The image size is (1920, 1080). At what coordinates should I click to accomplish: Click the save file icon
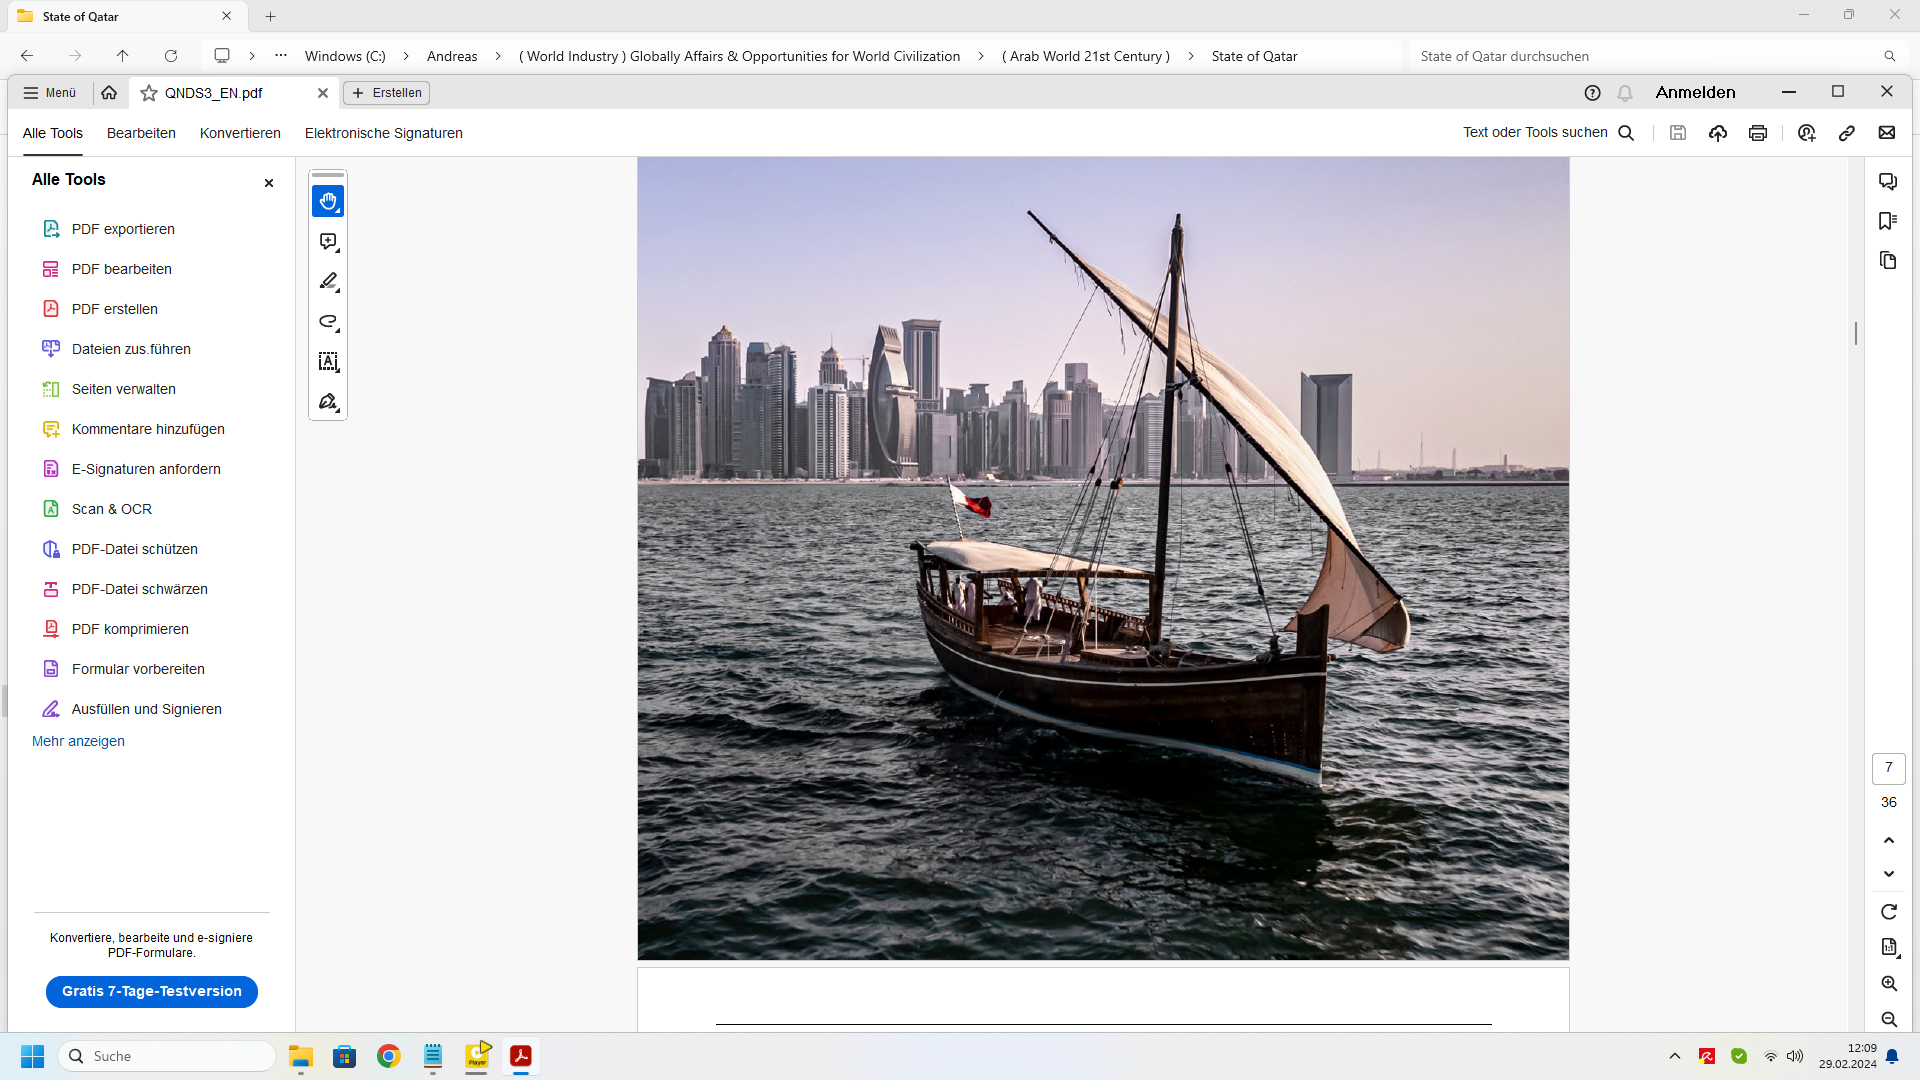click(1678, 133)
